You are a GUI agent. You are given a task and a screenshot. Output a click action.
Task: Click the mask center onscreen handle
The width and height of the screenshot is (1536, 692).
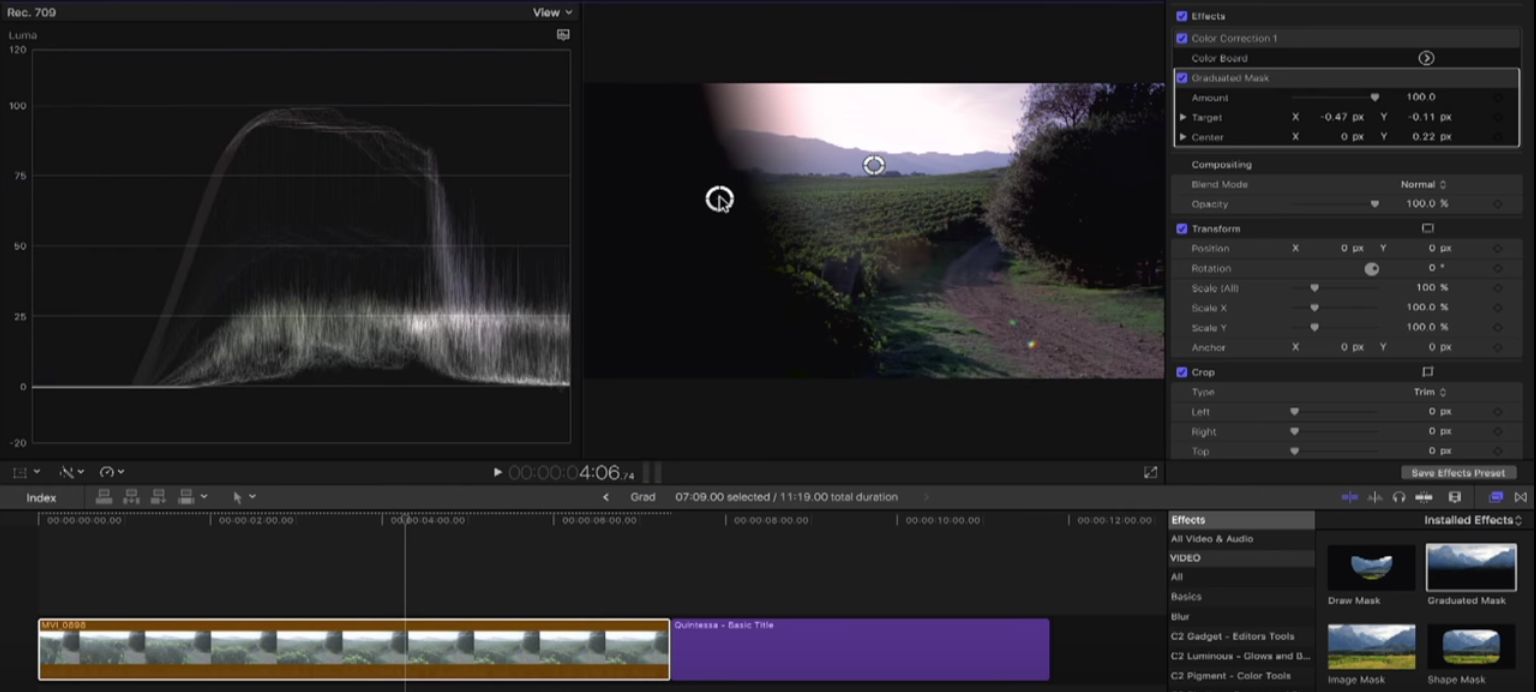[x=874, y=164]
